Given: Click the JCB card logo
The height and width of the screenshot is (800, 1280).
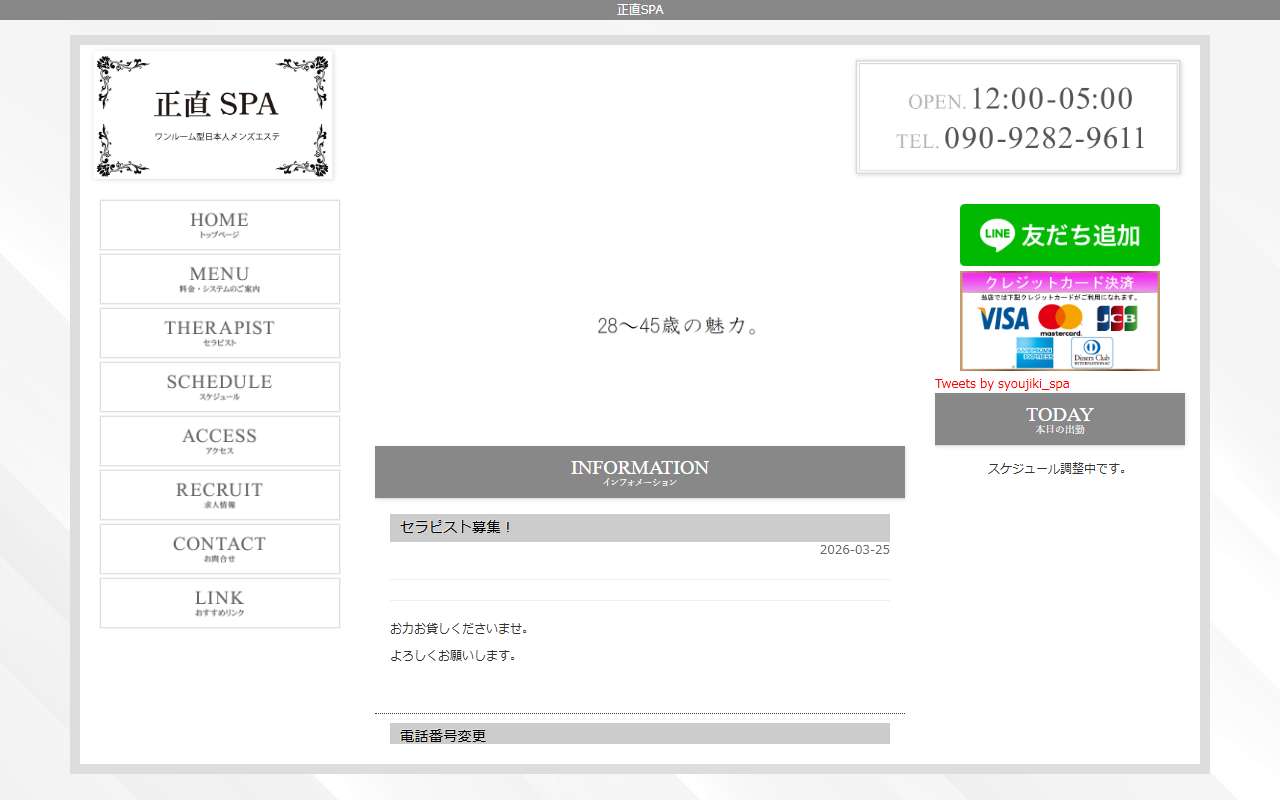Looking at the screenshot, I should (1118, 319).
